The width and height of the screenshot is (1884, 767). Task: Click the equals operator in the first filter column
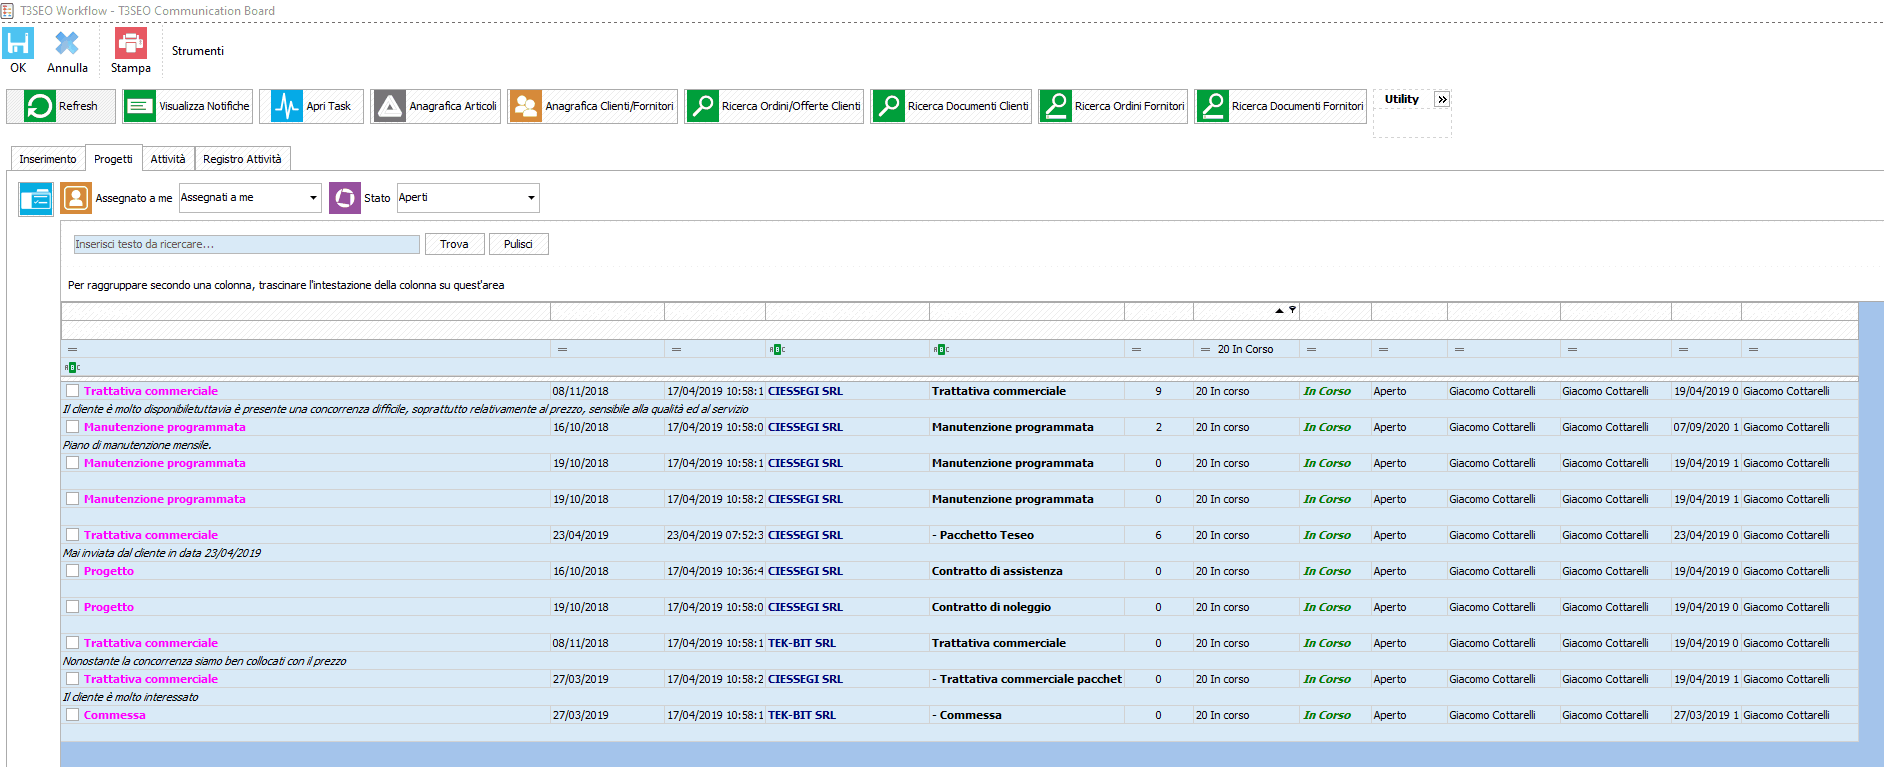coord(72,350)
